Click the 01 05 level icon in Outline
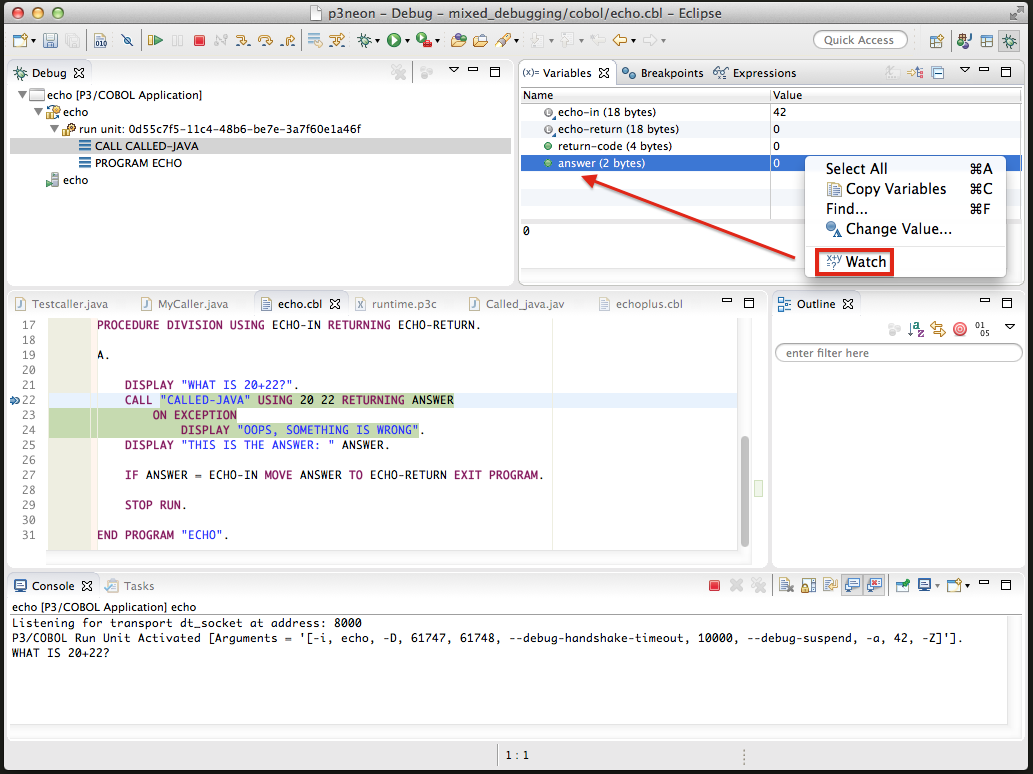 click(x=982, y=329)
